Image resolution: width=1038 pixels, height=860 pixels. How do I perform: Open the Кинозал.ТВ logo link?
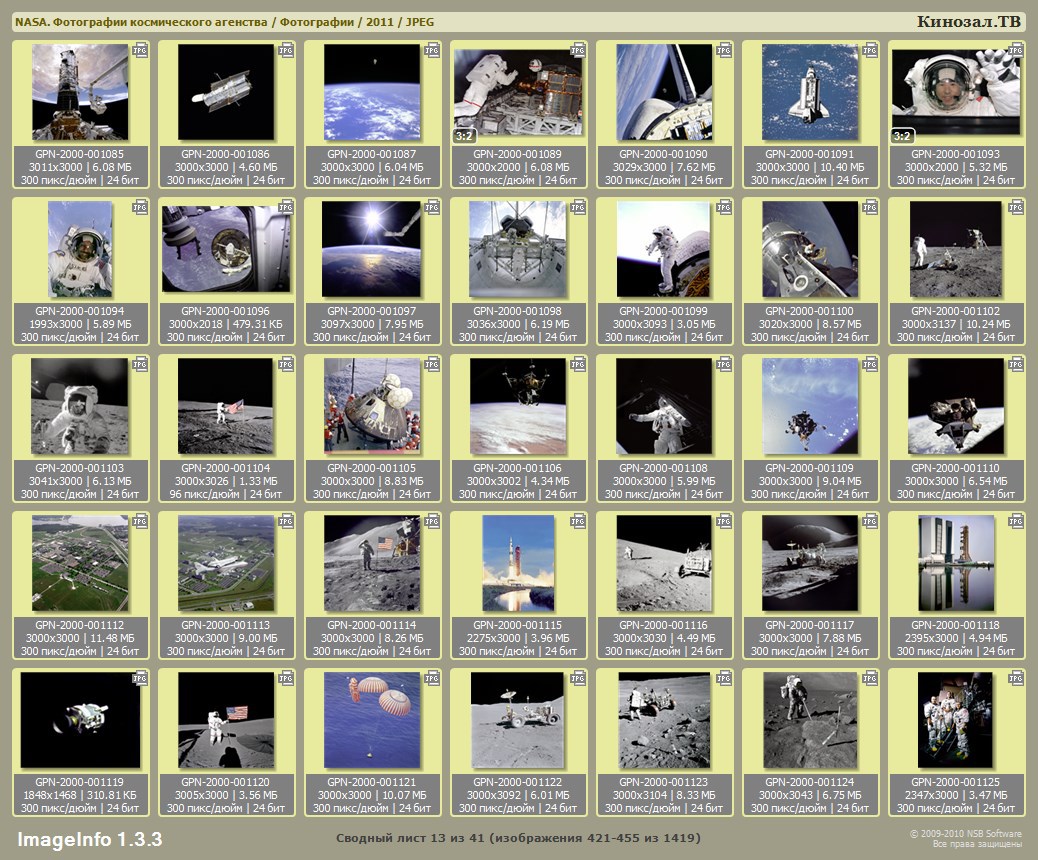pos(969,22)
